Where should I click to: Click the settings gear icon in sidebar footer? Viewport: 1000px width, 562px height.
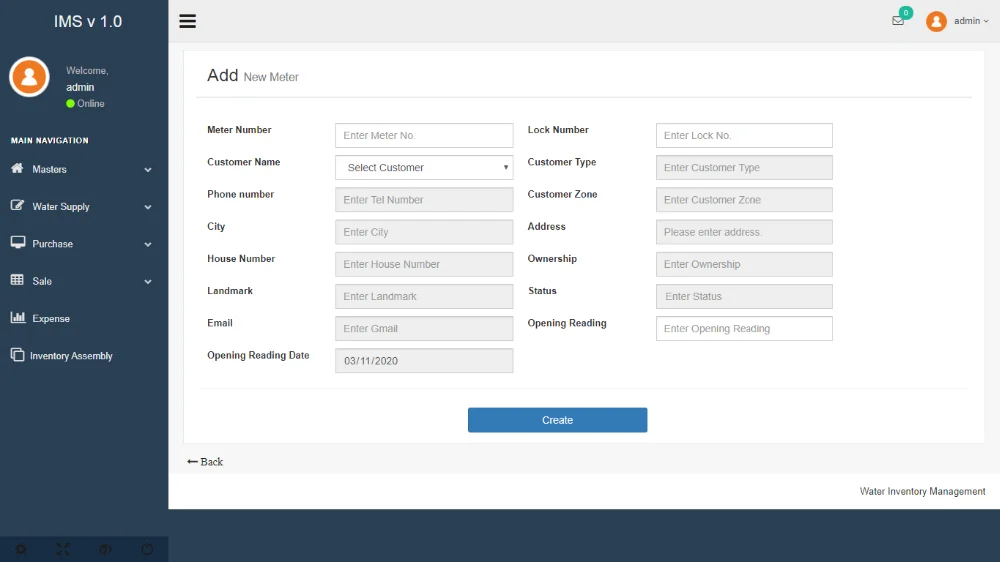click(x=21, y=549)
